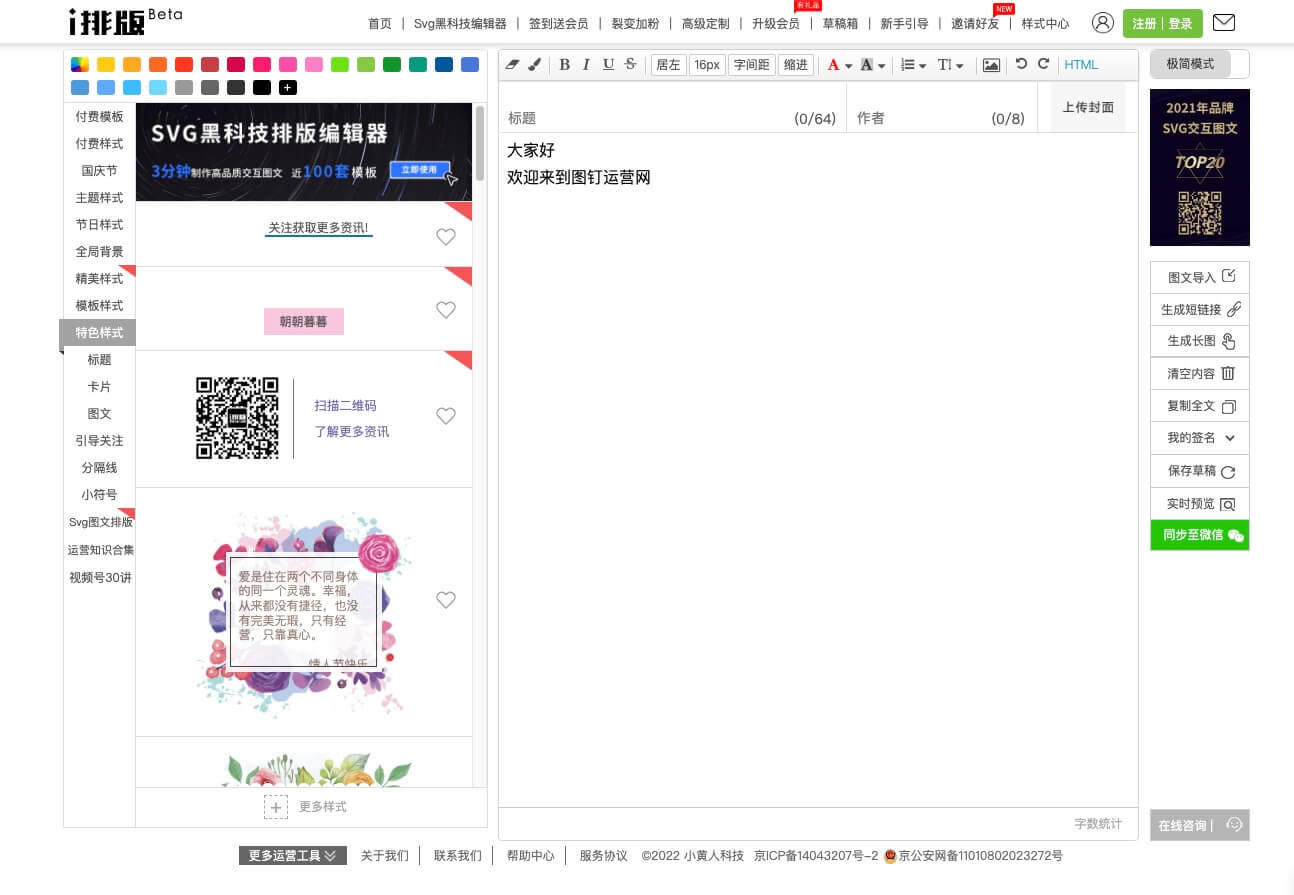Click the plus icon beside 更多样式
The width and height of the screenshot is (1294, 895).
point(276,807)
